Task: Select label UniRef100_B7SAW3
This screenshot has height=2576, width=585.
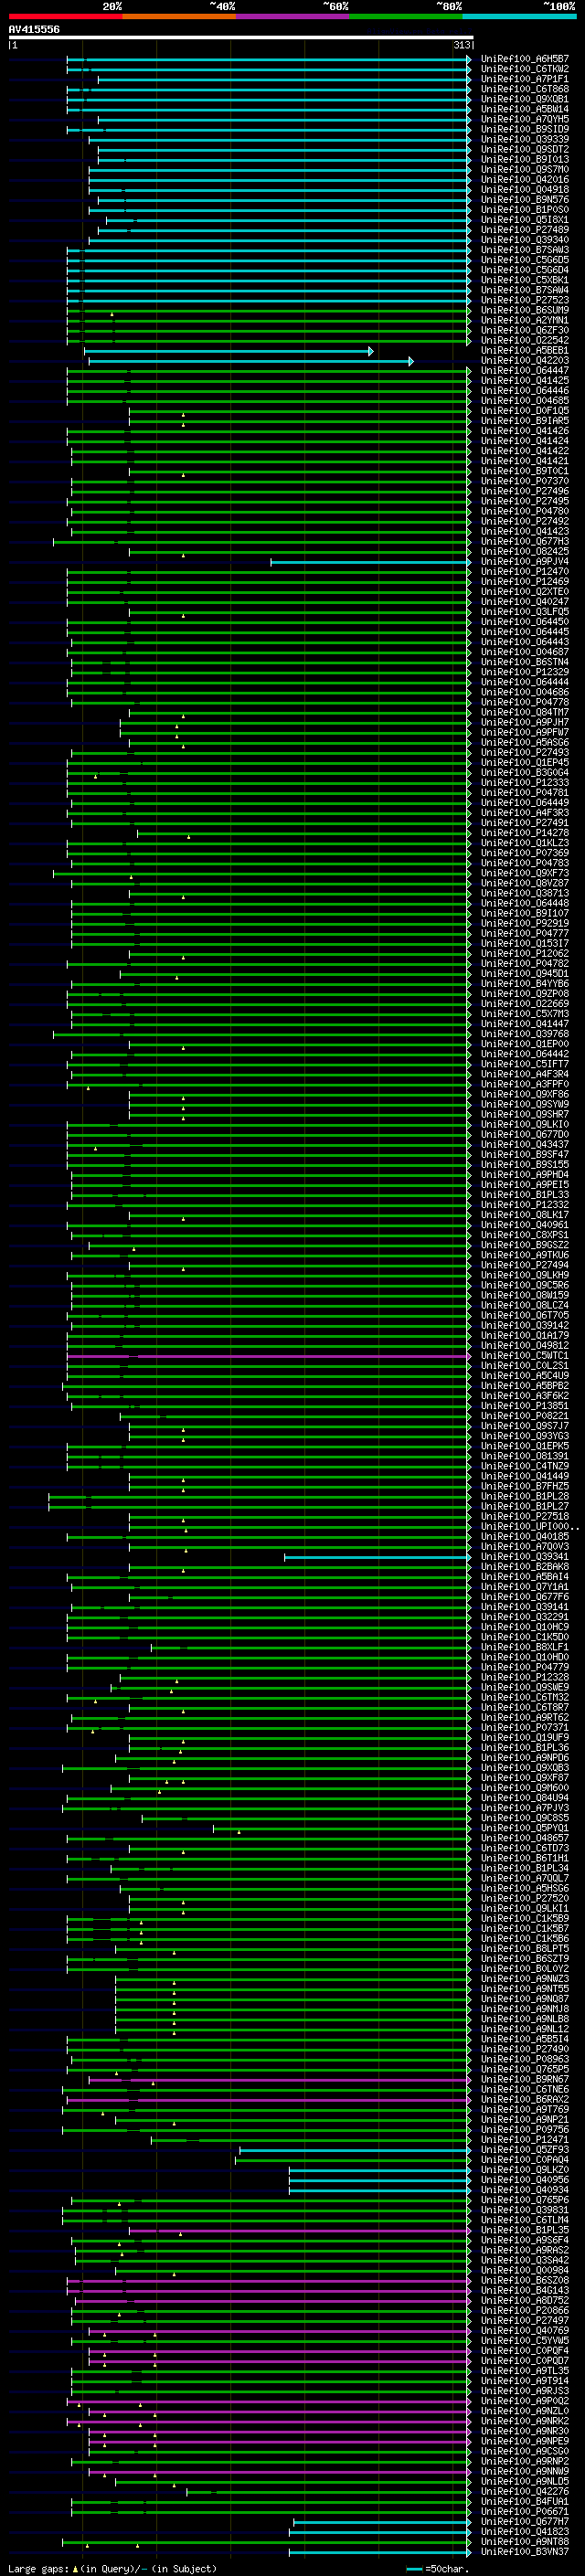Action: [x=524, y=249]
